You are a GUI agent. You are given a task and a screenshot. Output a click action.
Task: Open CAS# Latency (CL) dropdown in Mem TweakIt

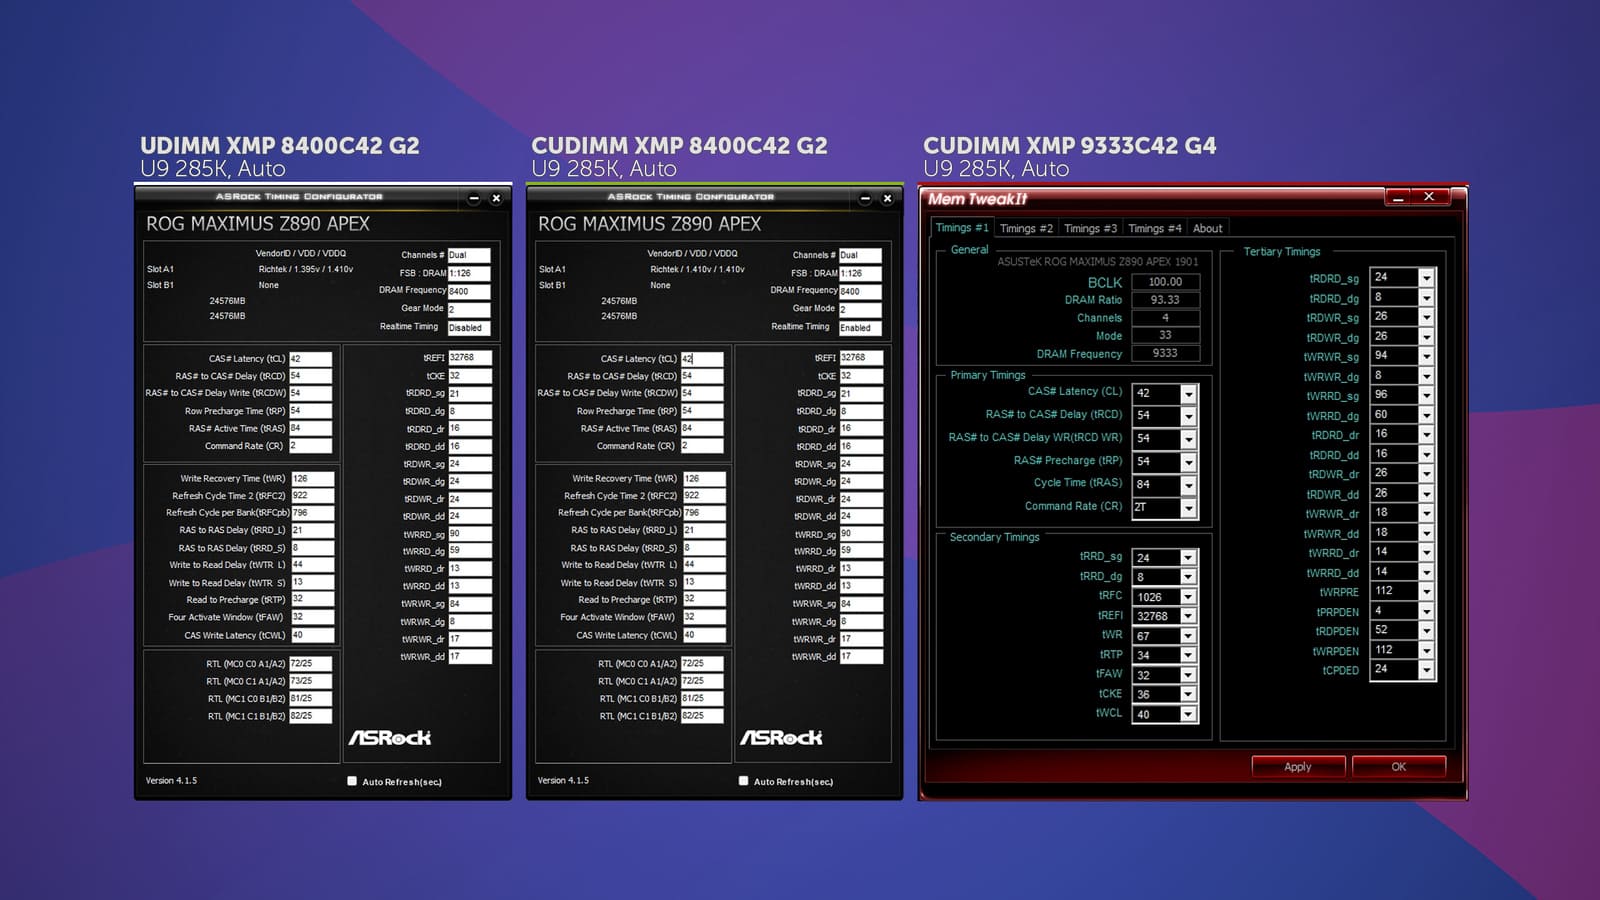coord(1188,394)
